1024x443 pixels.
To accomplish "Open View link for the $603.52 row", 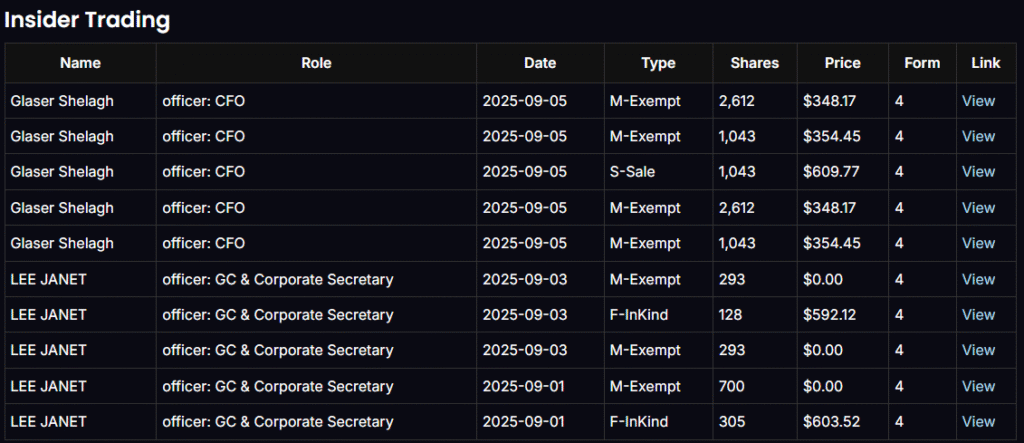I will click(x=978, y=422).
